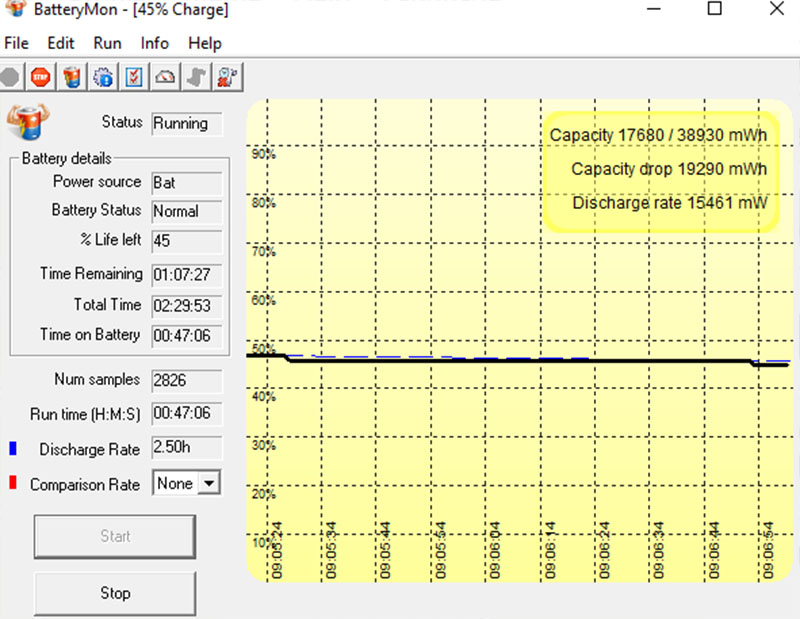Click the Time Remaining field 01:07:27

click(x=187, y=275)
